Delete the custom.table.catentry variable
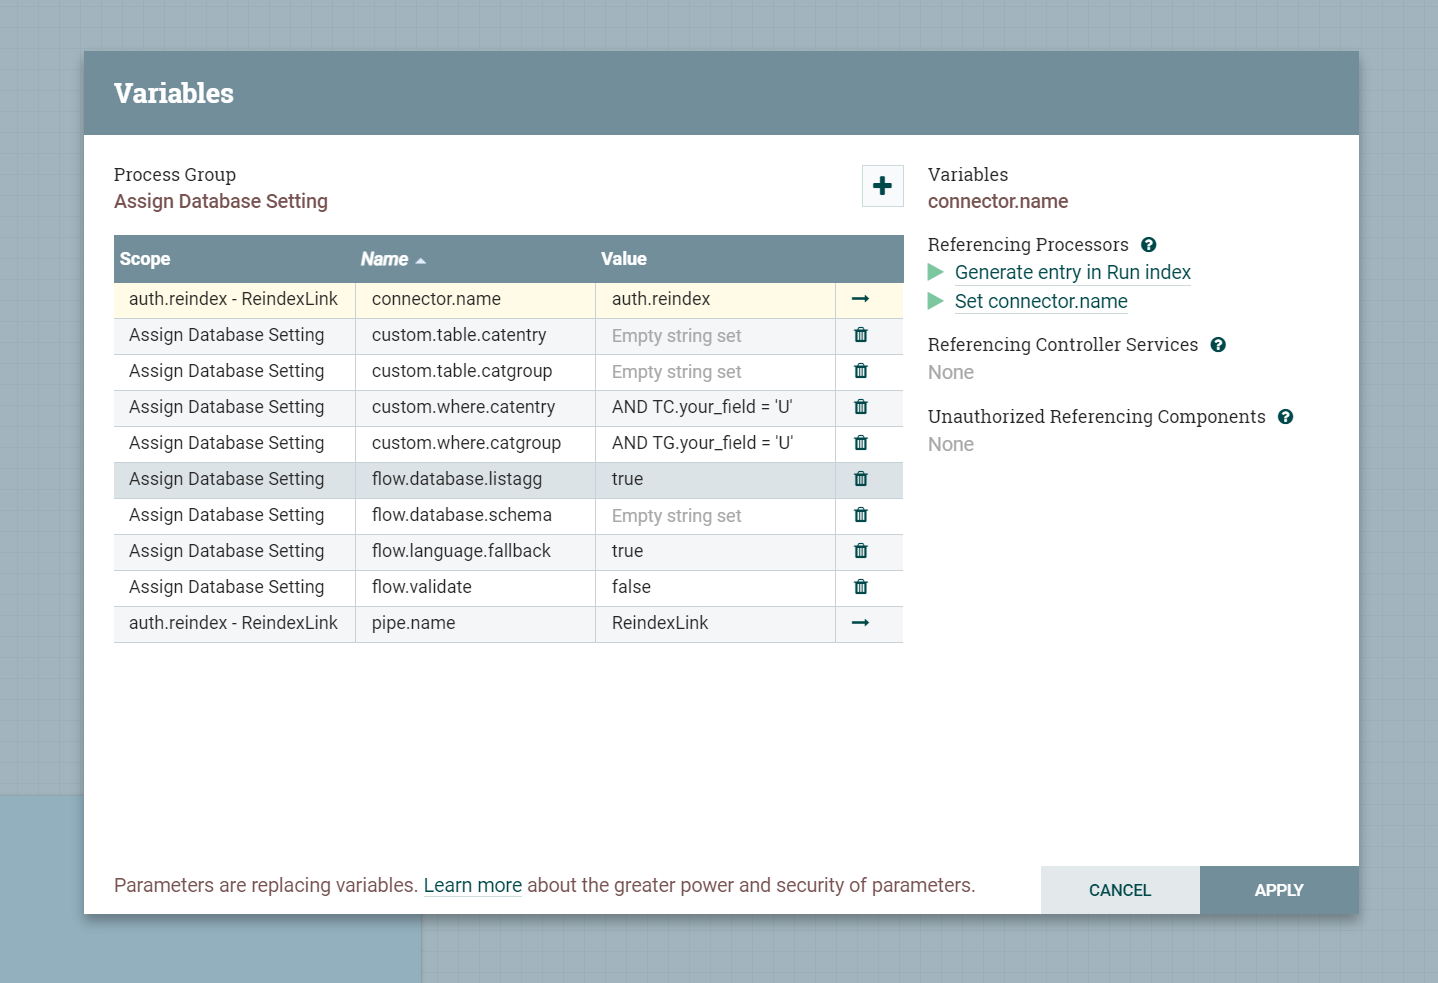Image resolution: width=1438 pixels, height=983 pixels. [x=860, y=335]
